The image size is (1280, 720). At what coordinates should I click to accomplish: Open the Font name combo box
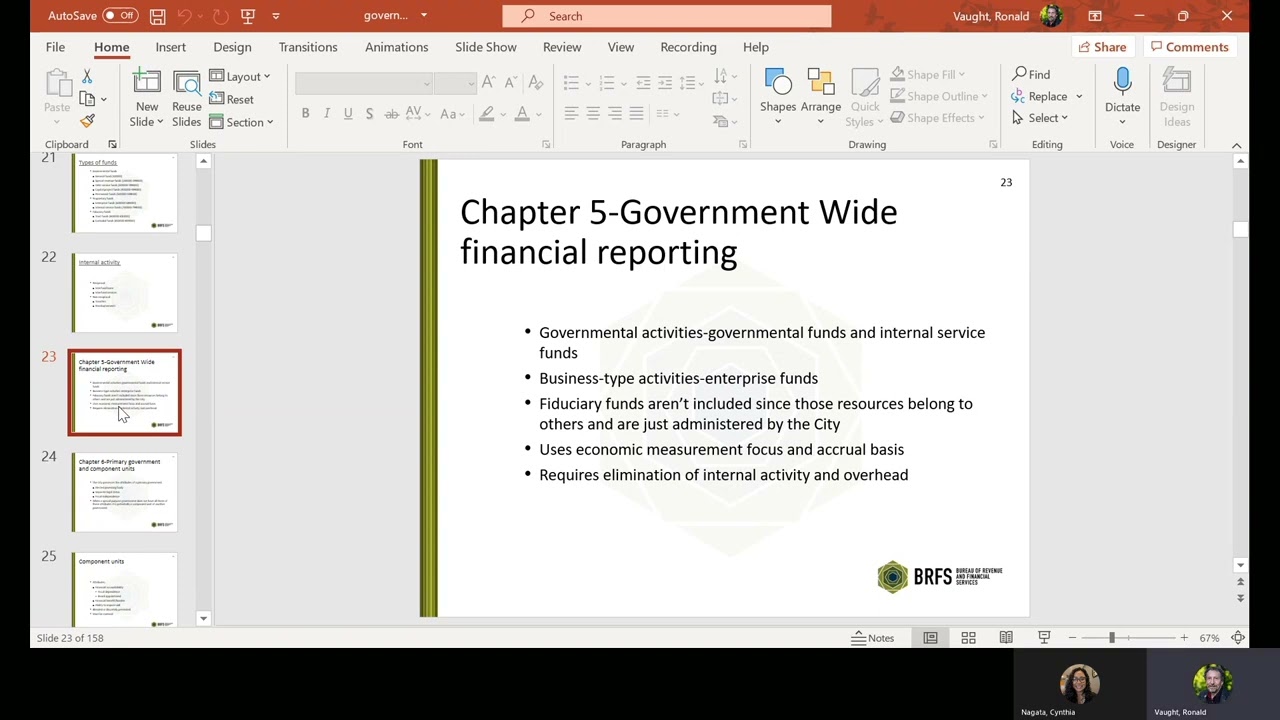[x=364, y=83]
